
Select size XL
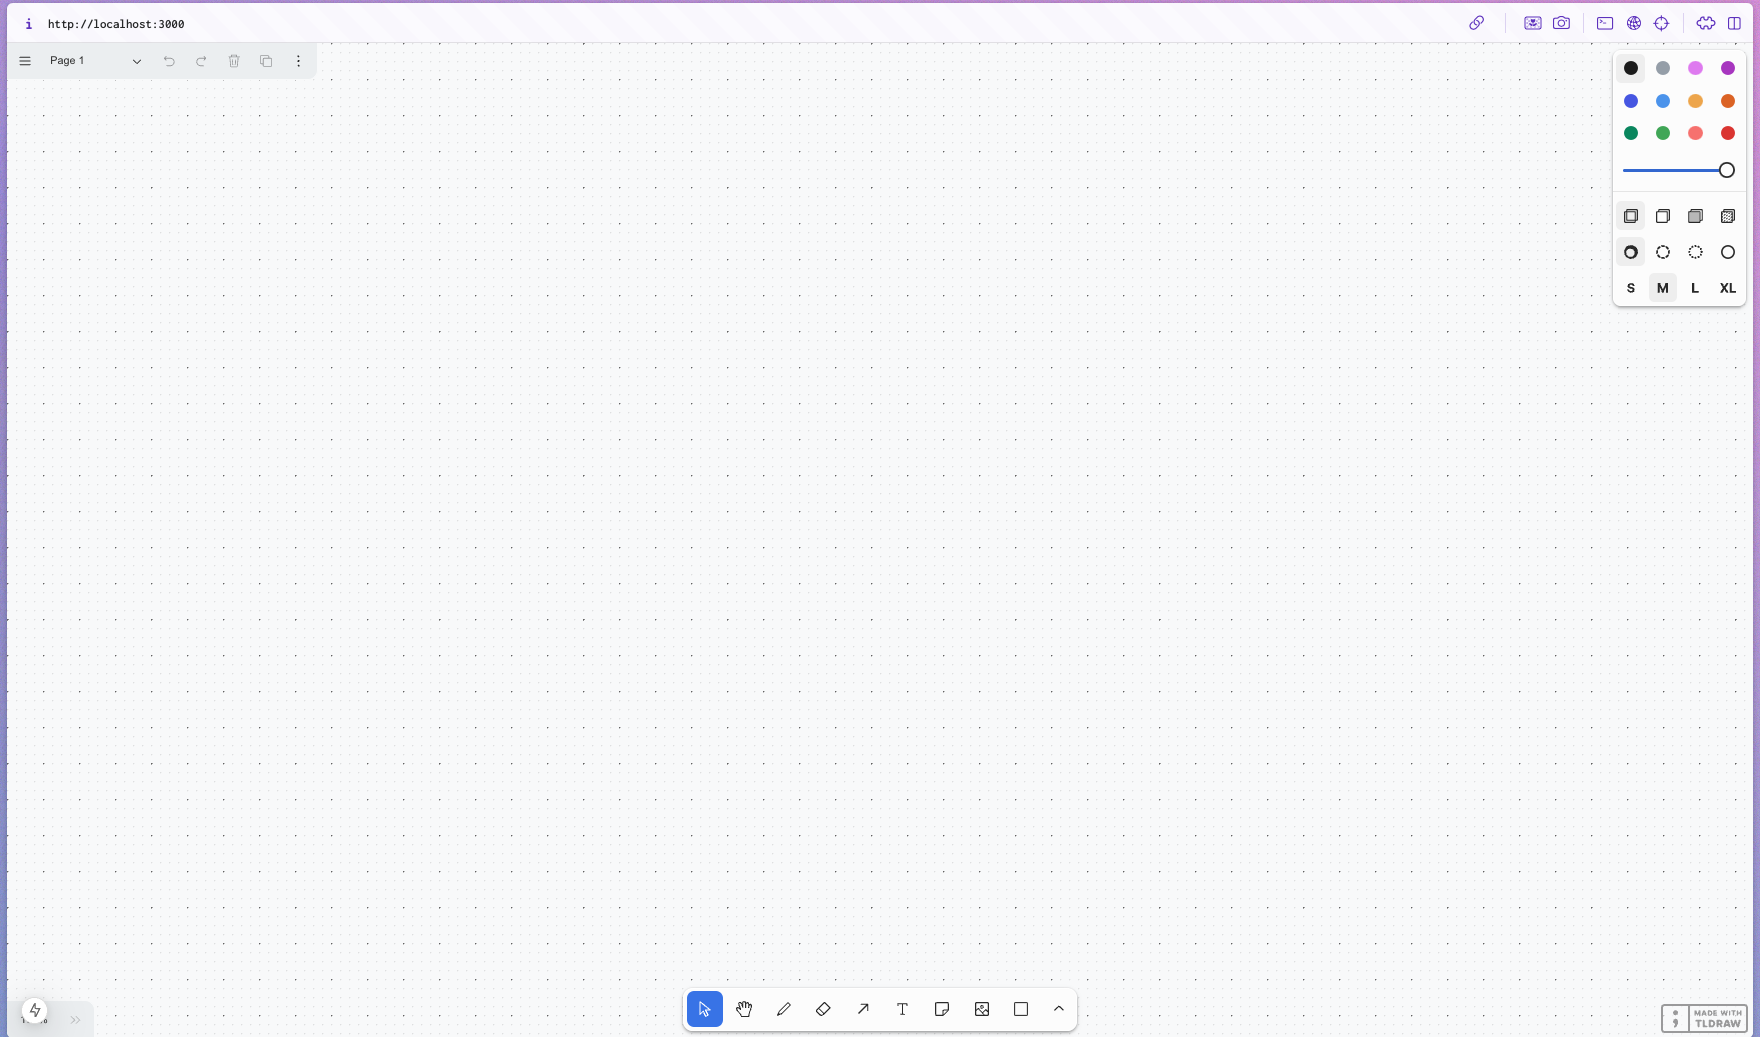(x=1728, y=288)
